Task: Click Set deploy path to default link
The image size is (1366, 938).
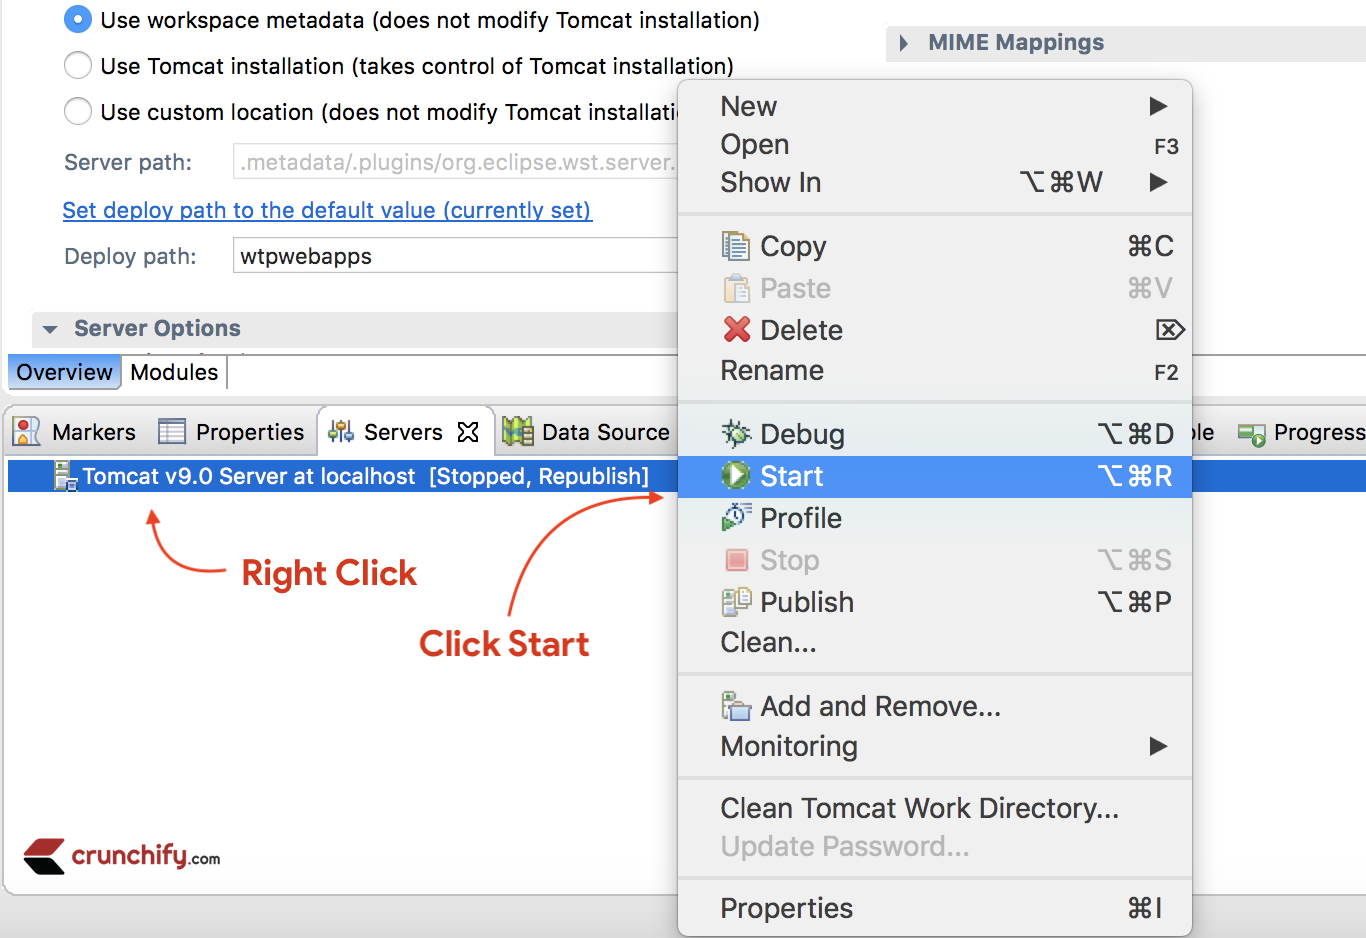Action: (327, 210)
